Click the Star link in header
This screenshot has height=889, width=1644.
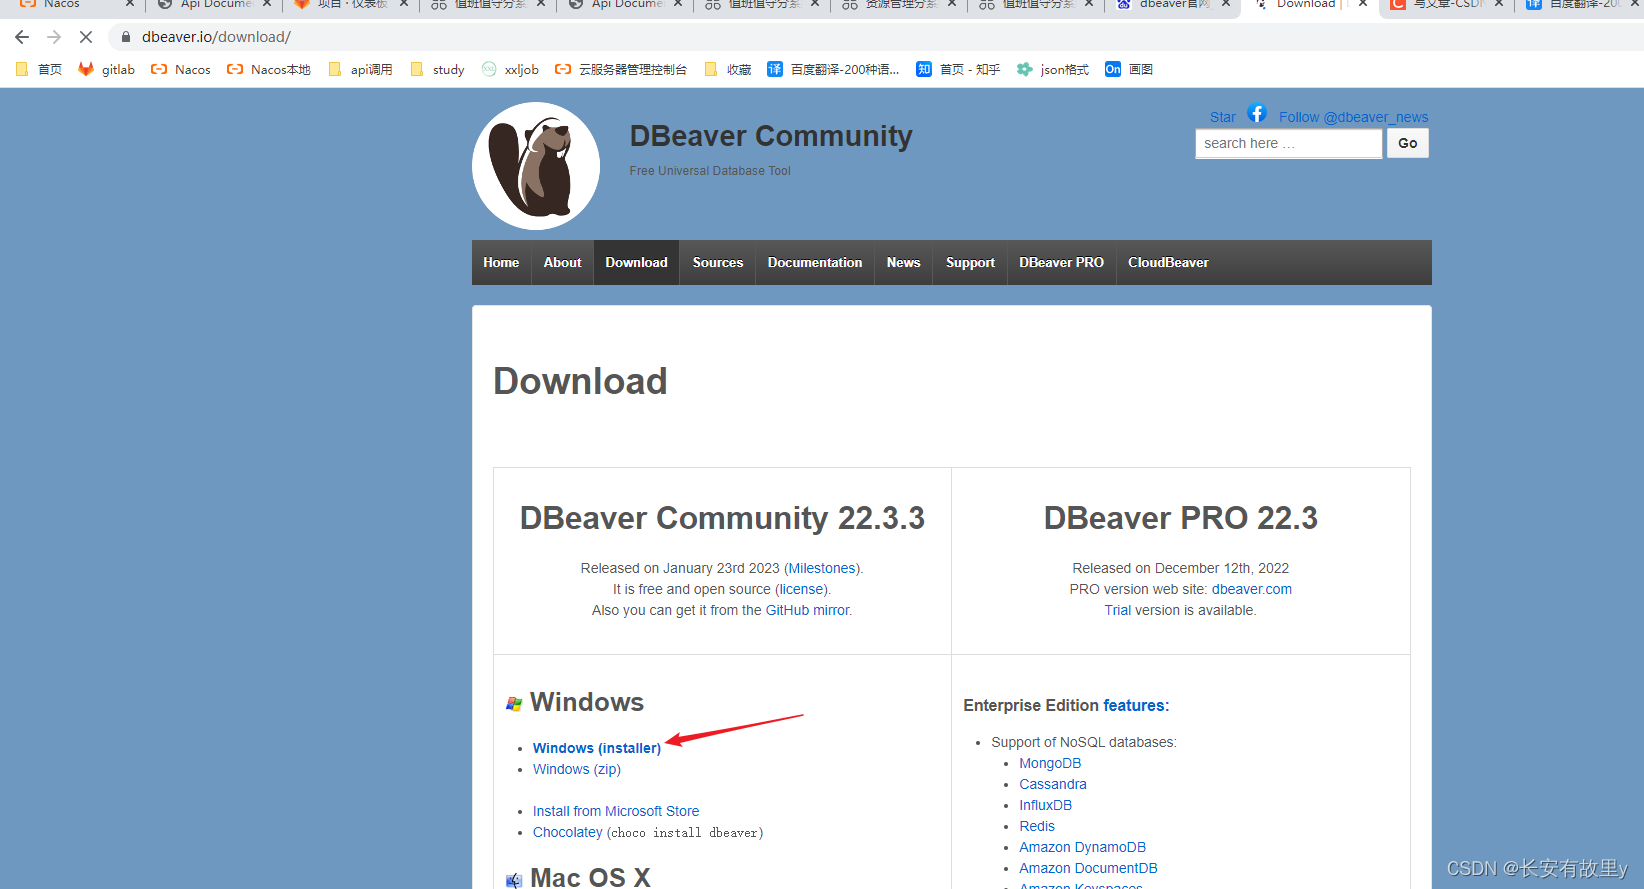coord(1222,117)
